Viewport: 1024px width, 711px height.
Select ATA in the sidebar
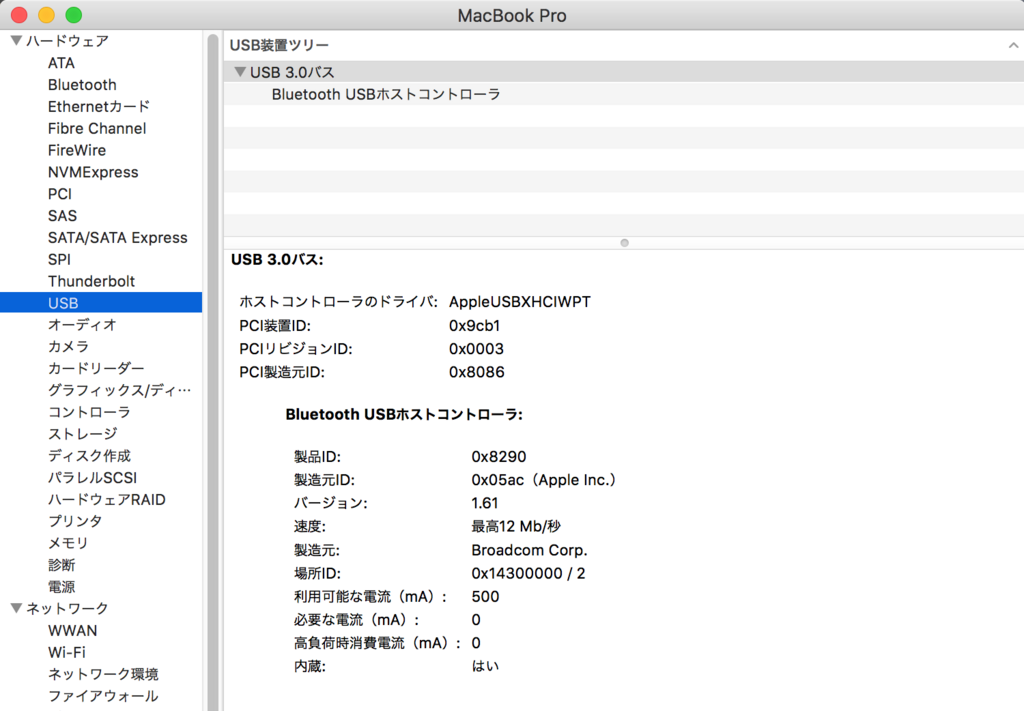point(61,63)
